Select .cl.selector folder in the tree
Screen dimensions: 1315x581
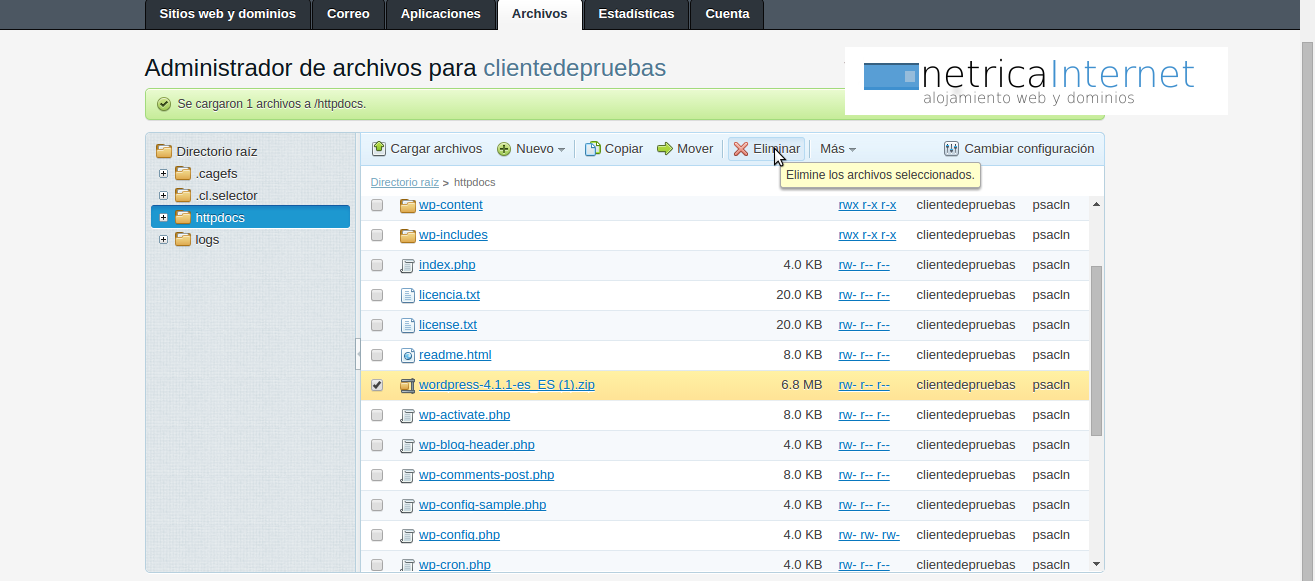pyautogui.click(x=226, y=196)
